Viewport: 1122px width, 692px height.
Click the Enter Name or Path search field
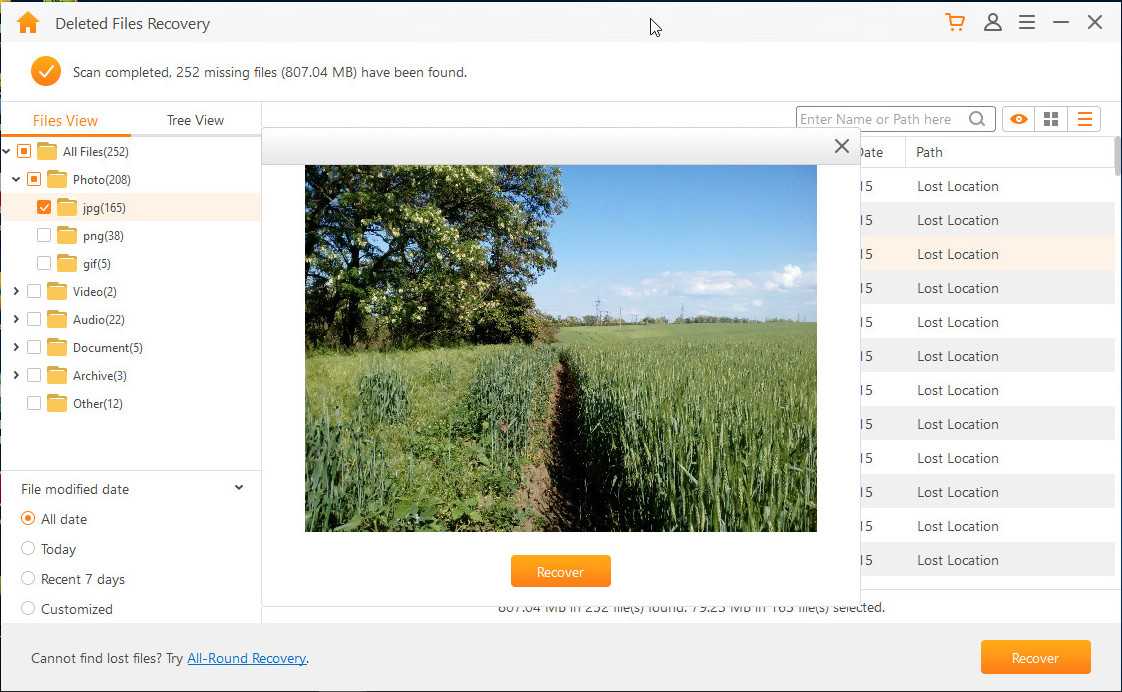pyautogui.click(x=880, y=119)
